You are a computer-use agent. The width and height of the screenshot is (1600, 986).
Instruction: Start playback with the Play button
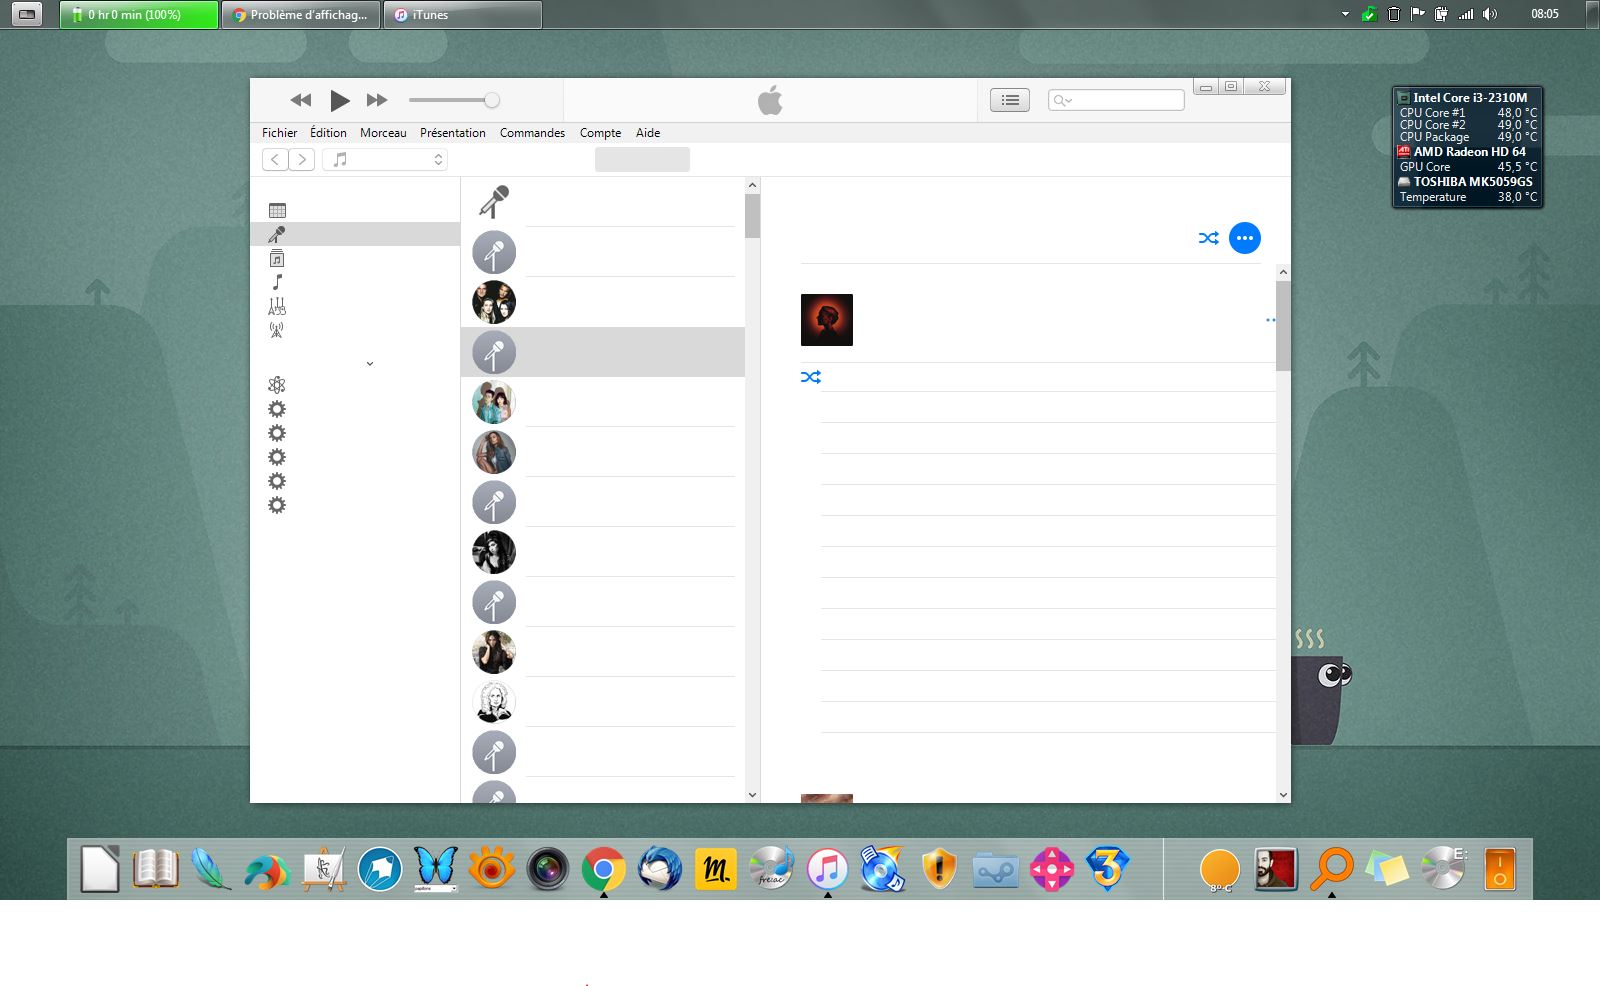[340, 100]
